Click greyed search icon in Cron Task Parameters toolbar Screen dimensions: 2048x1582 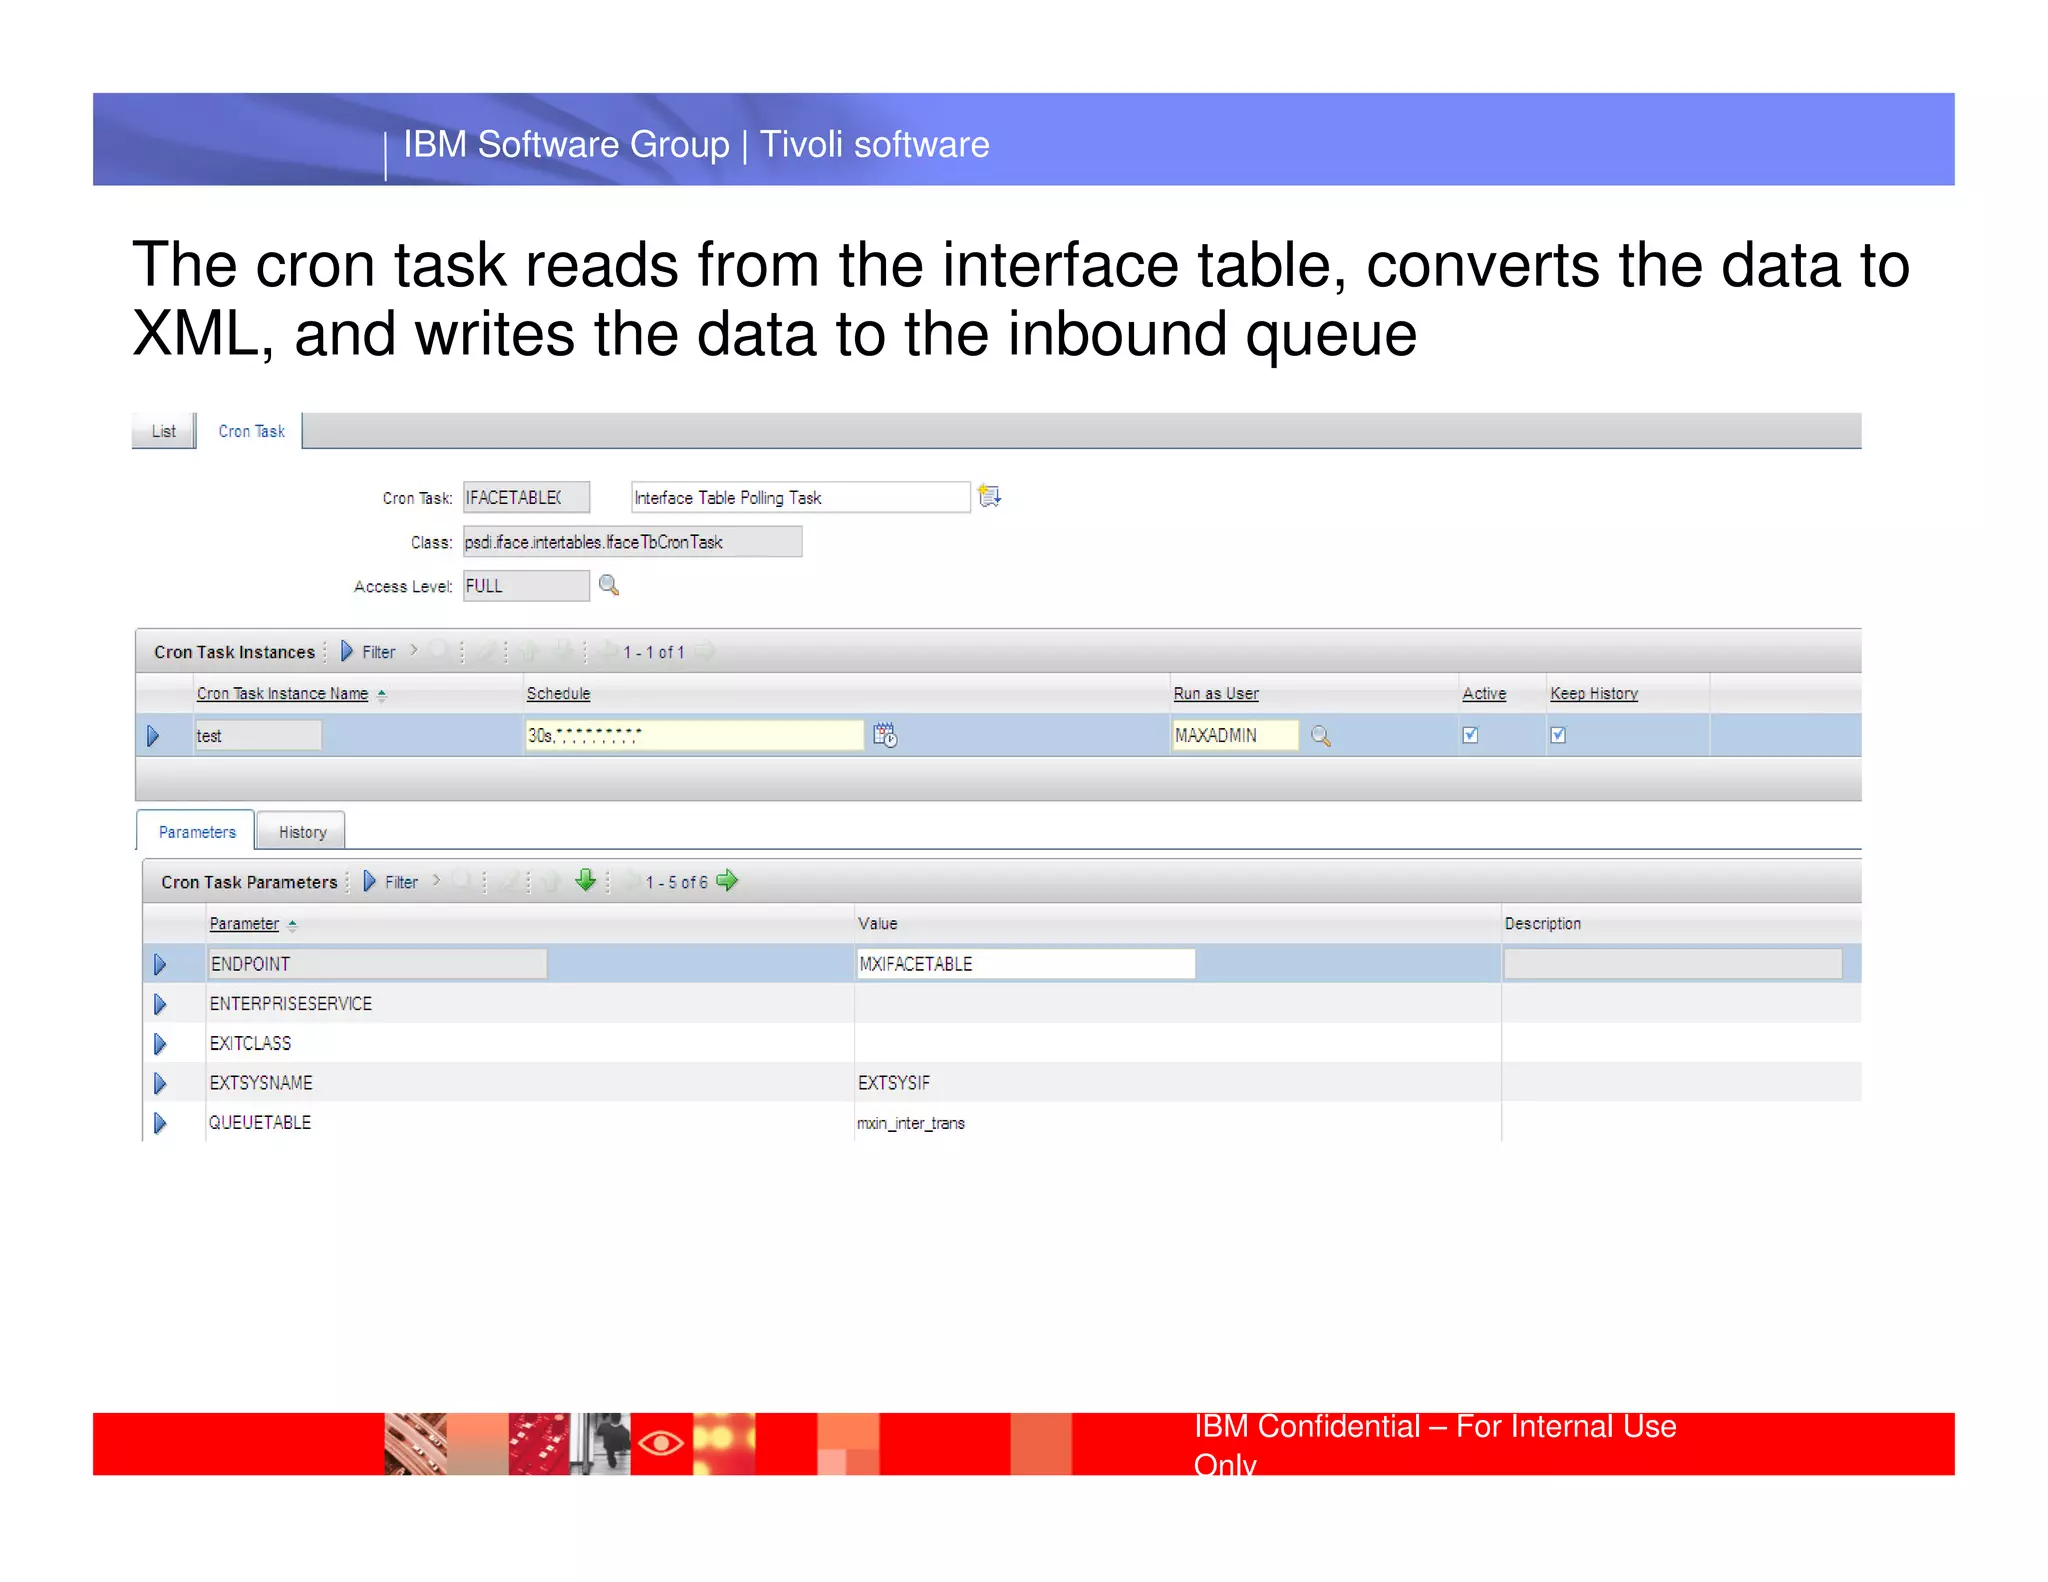tap(461, 881)
